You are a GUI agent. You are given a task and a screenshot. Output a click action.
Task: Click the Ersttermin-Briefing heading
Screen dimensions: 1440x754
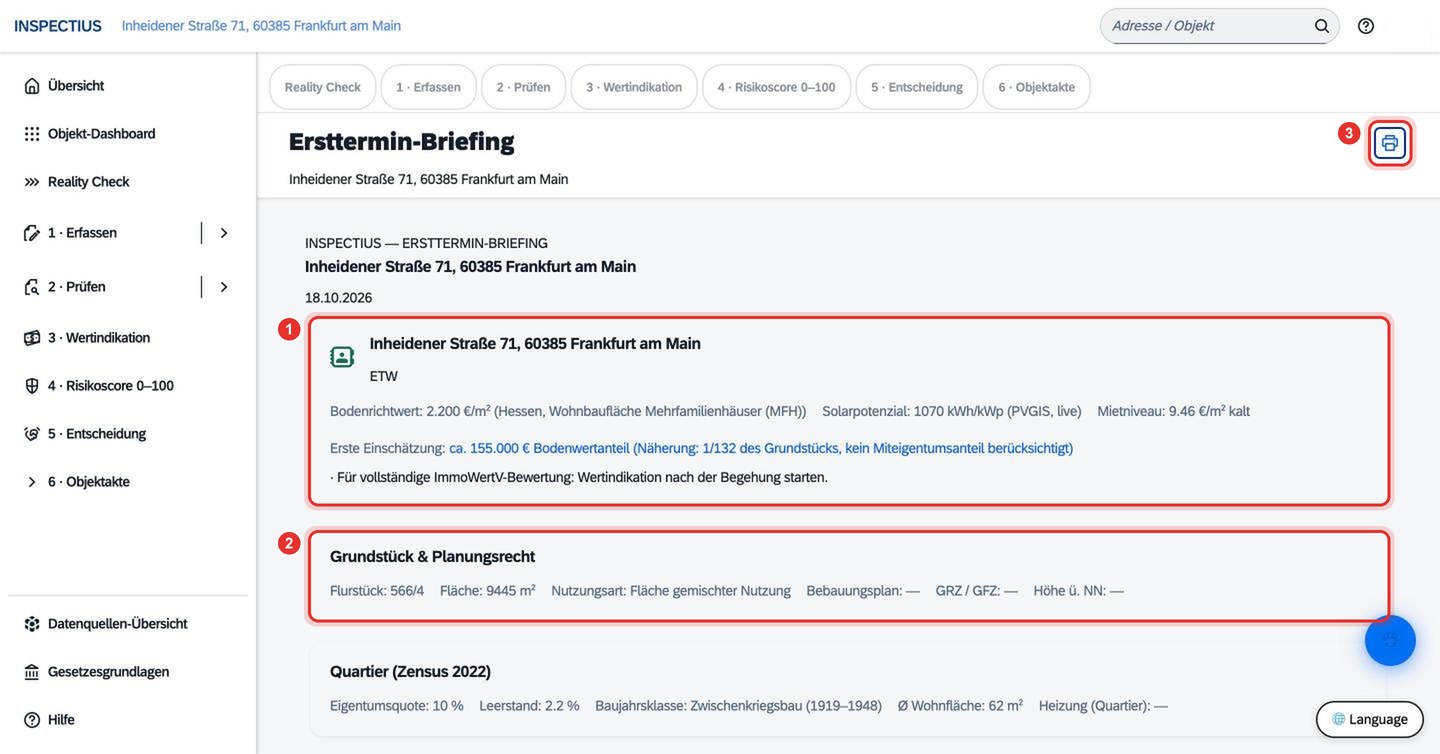click(401, 141)
